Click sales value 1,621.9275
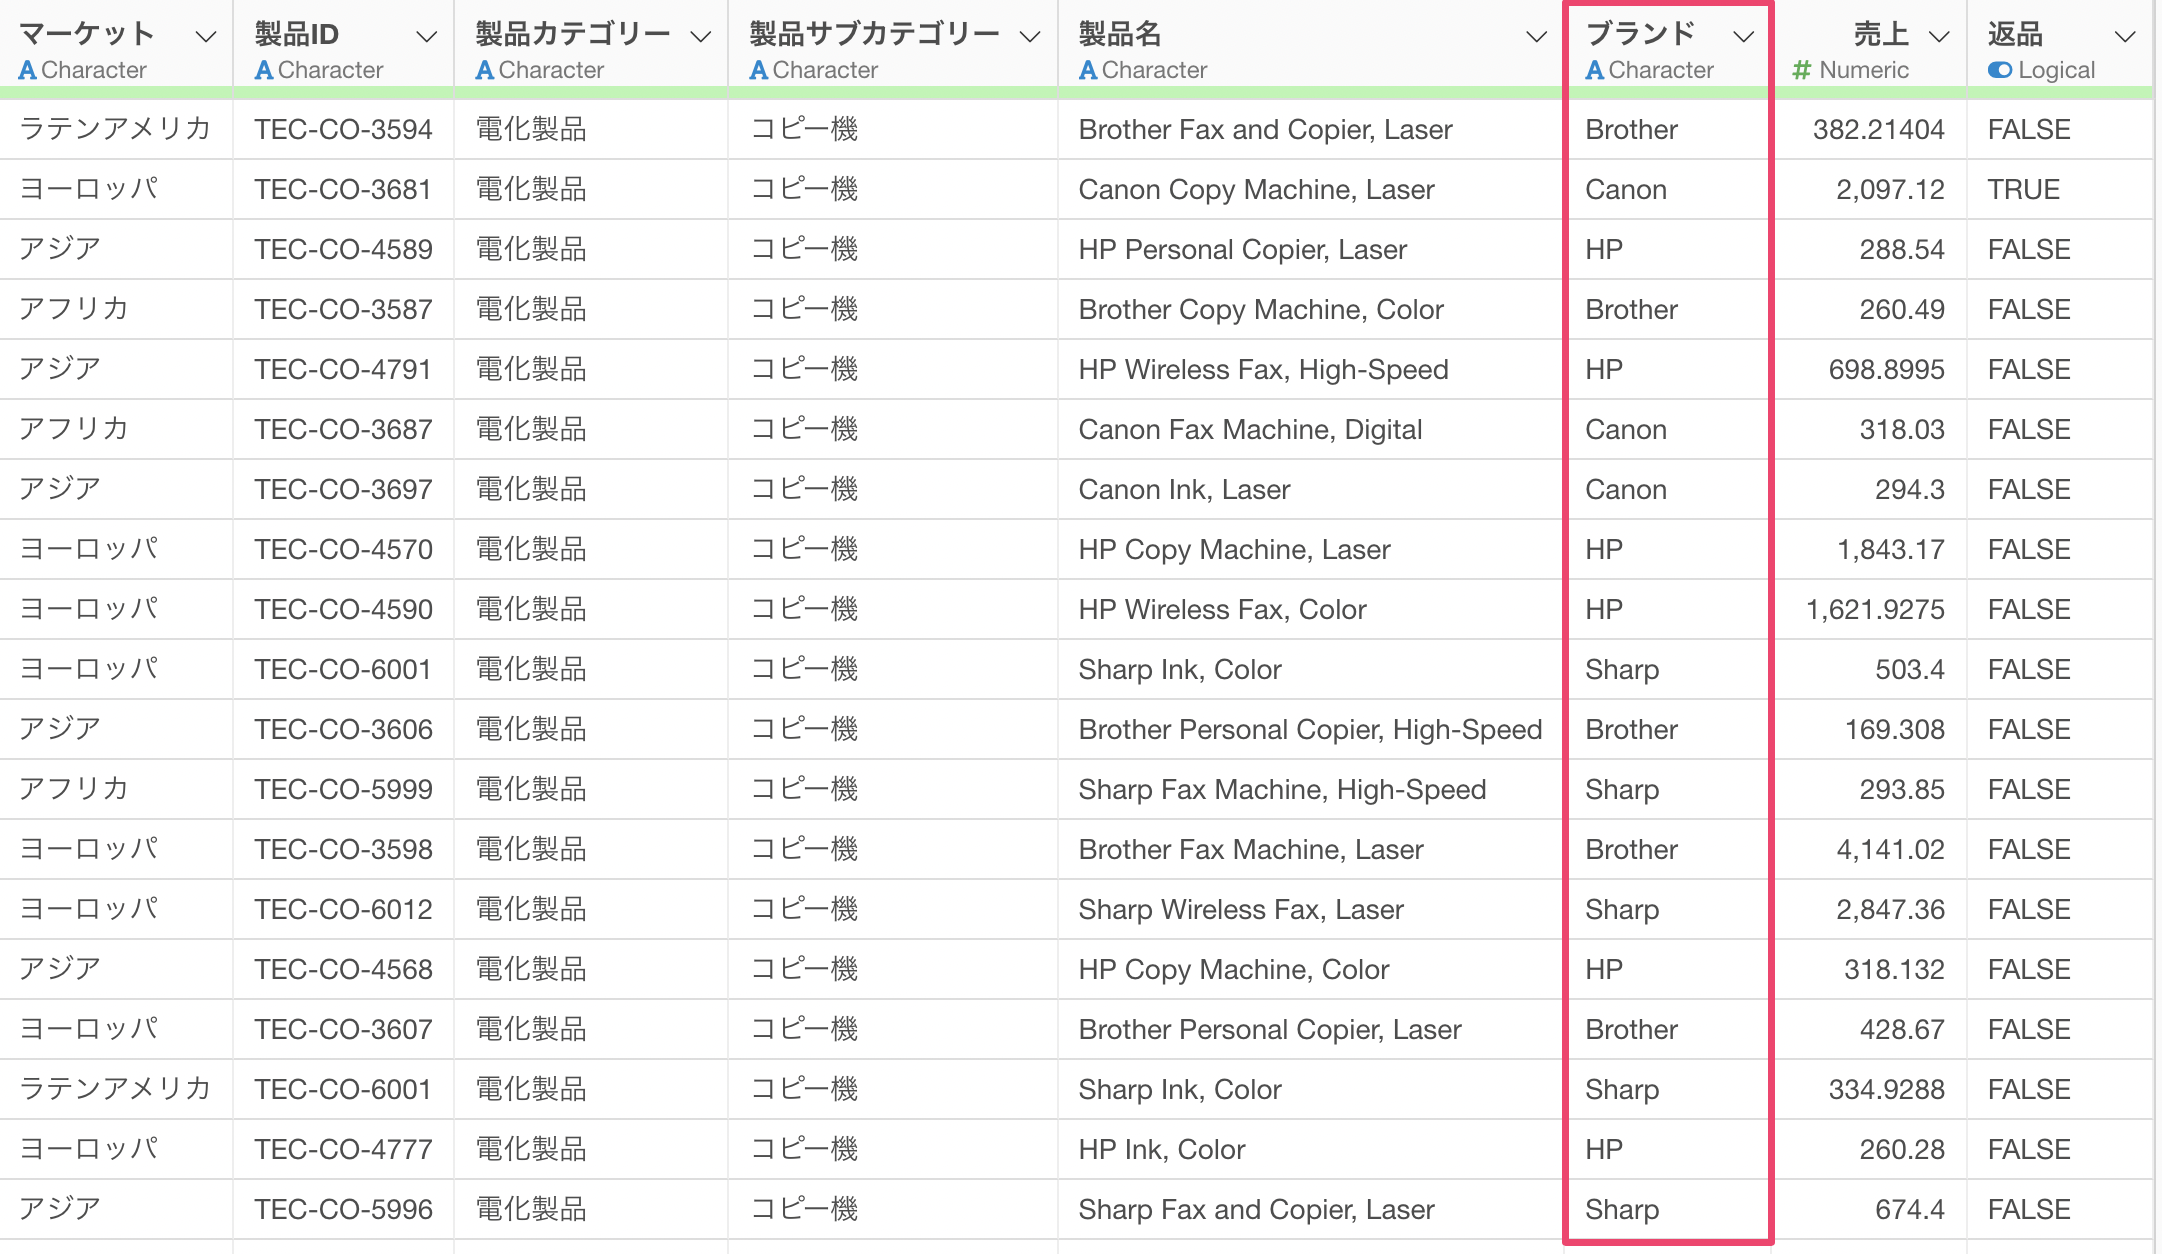Viewport: 2162px width, 1254px height. click(x=1875, y=609)
